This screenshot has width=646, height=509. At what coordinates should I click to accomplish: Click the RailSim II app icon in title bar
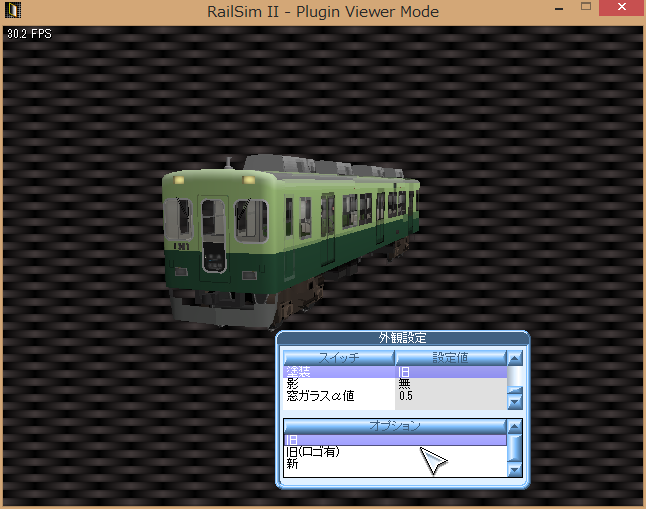[x=13, y=10]
